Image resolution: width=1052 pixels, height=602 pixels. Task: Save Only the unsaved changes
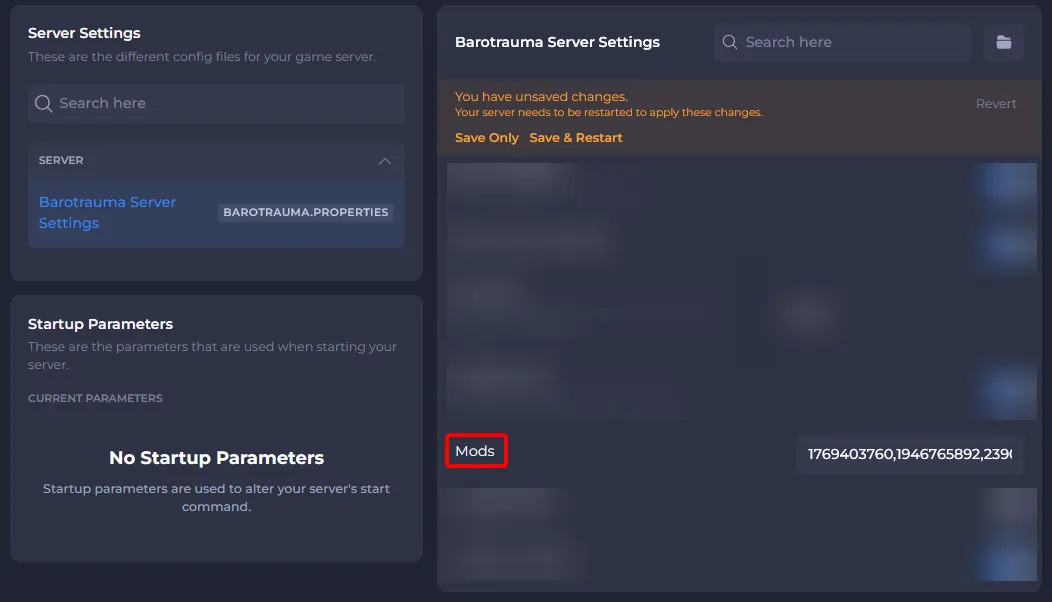pyautogui.click(x=486, y=138)
